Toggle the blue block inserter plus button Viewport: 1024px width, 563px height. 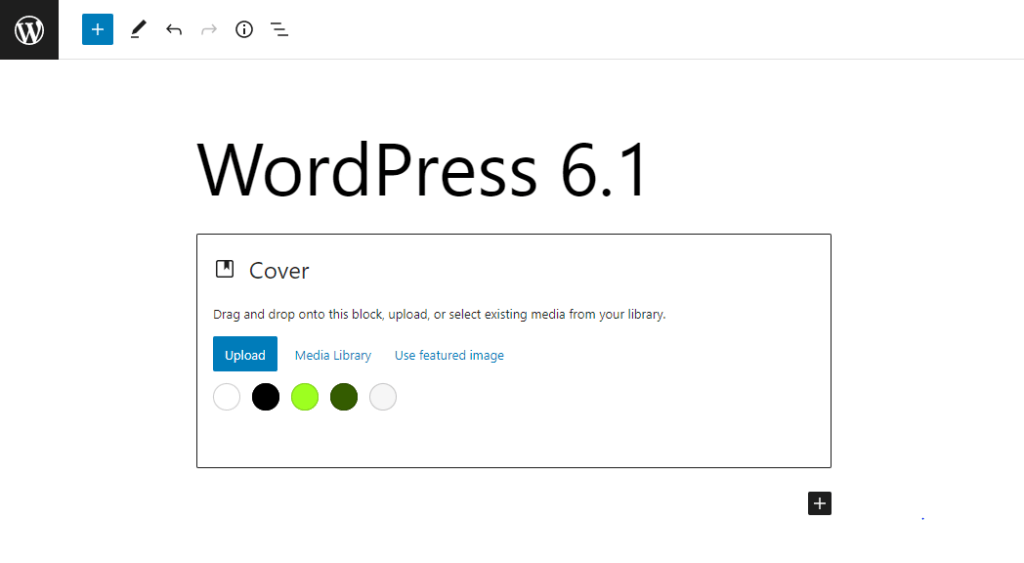coord(97,29)
